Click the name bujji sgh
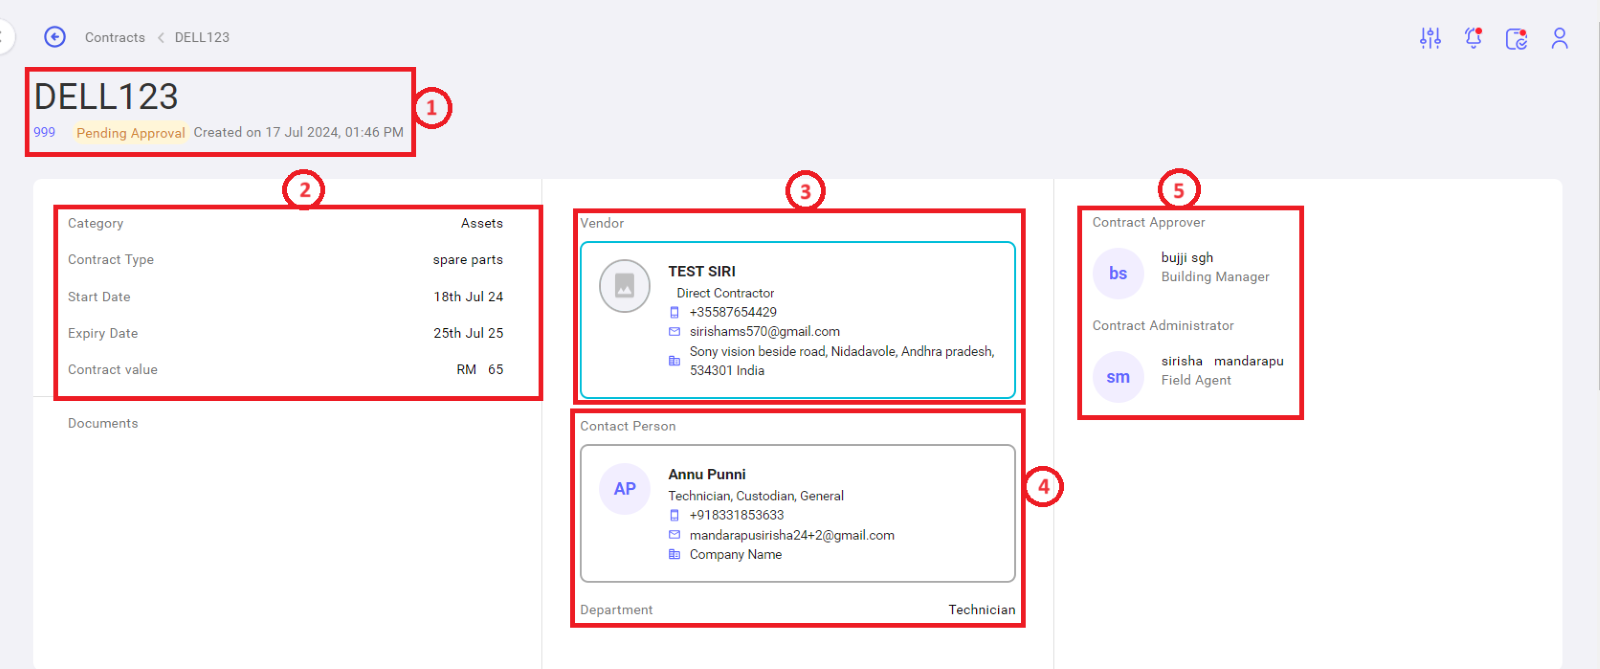This screenshot has height=669, width=1600. (x=1187, y=257)
